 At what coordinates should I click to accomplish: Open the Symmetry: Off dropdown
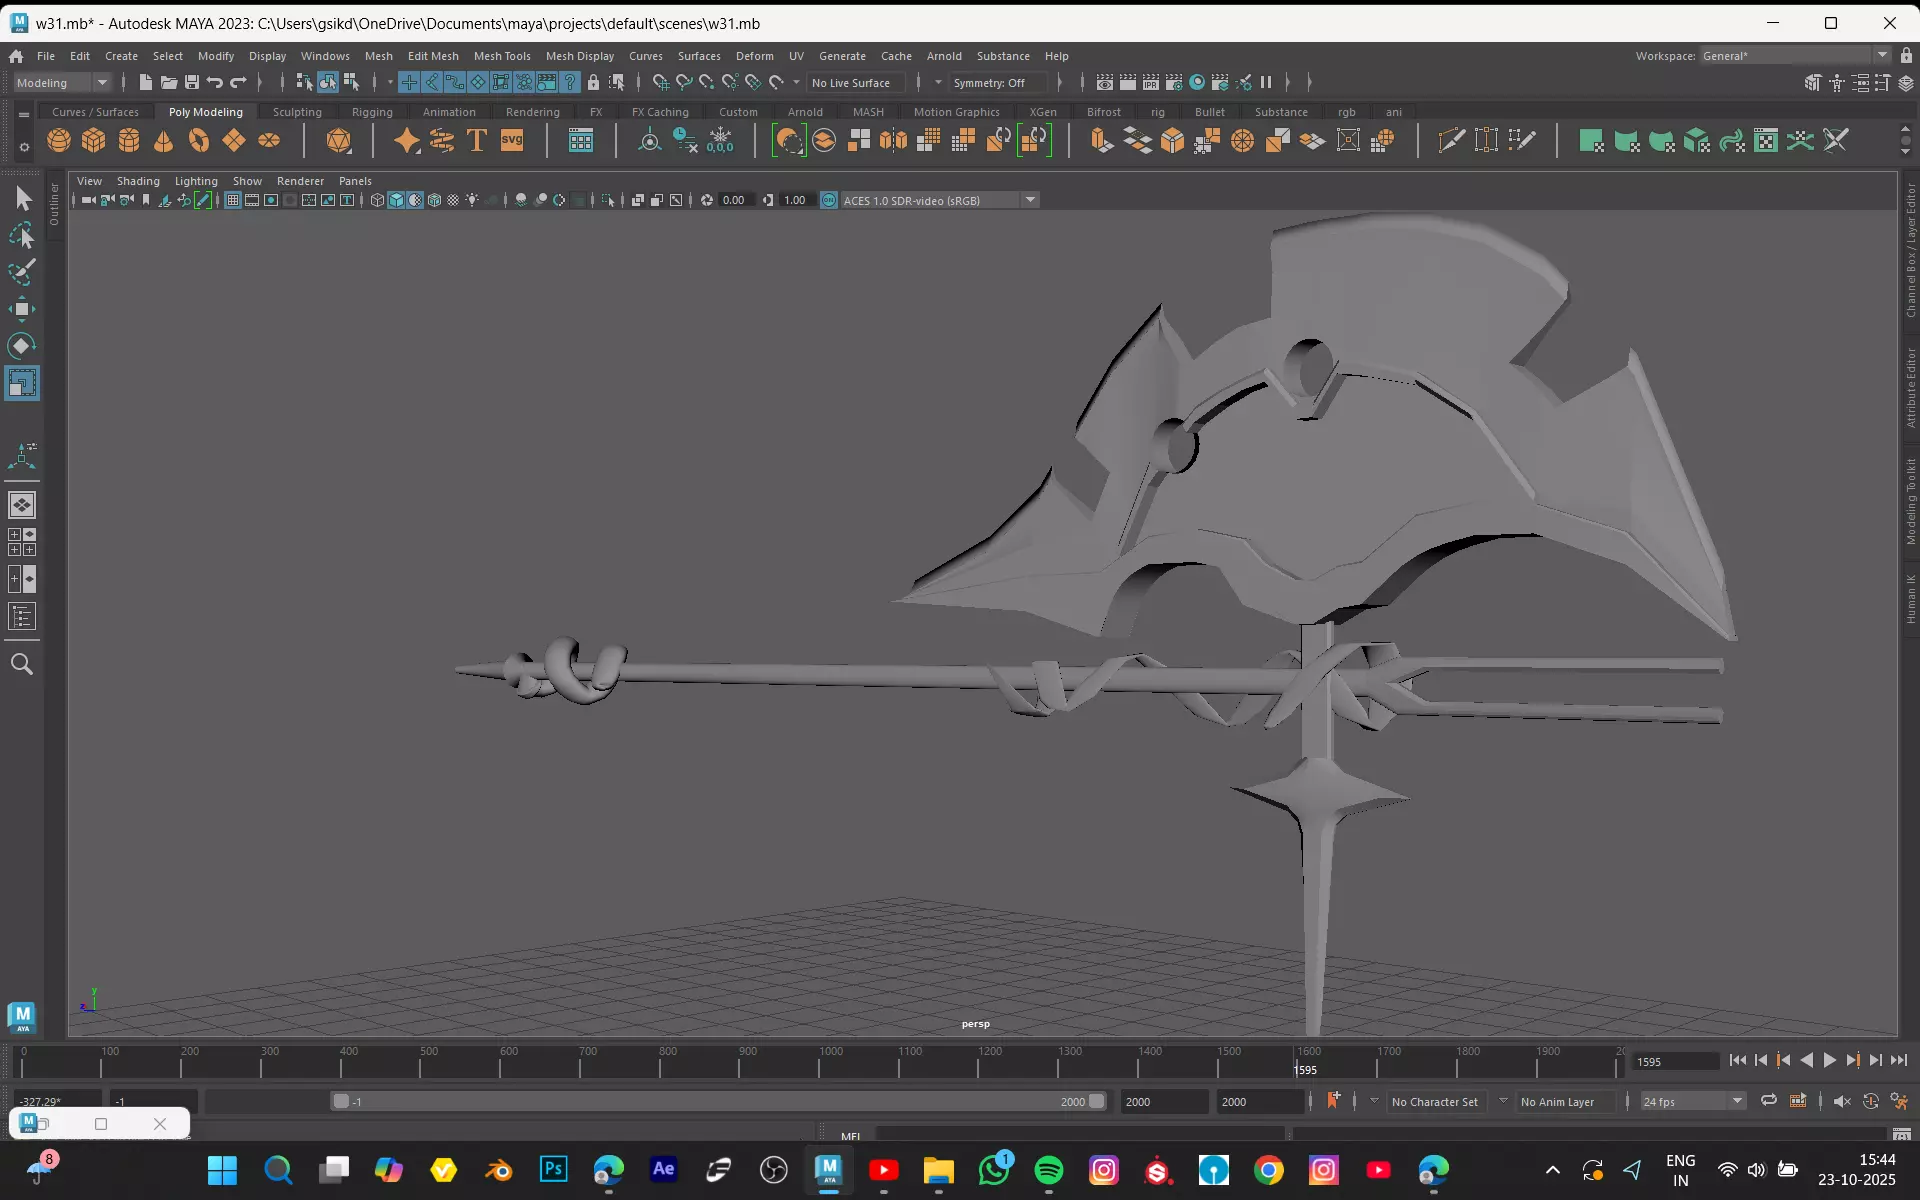pos(997,83)
